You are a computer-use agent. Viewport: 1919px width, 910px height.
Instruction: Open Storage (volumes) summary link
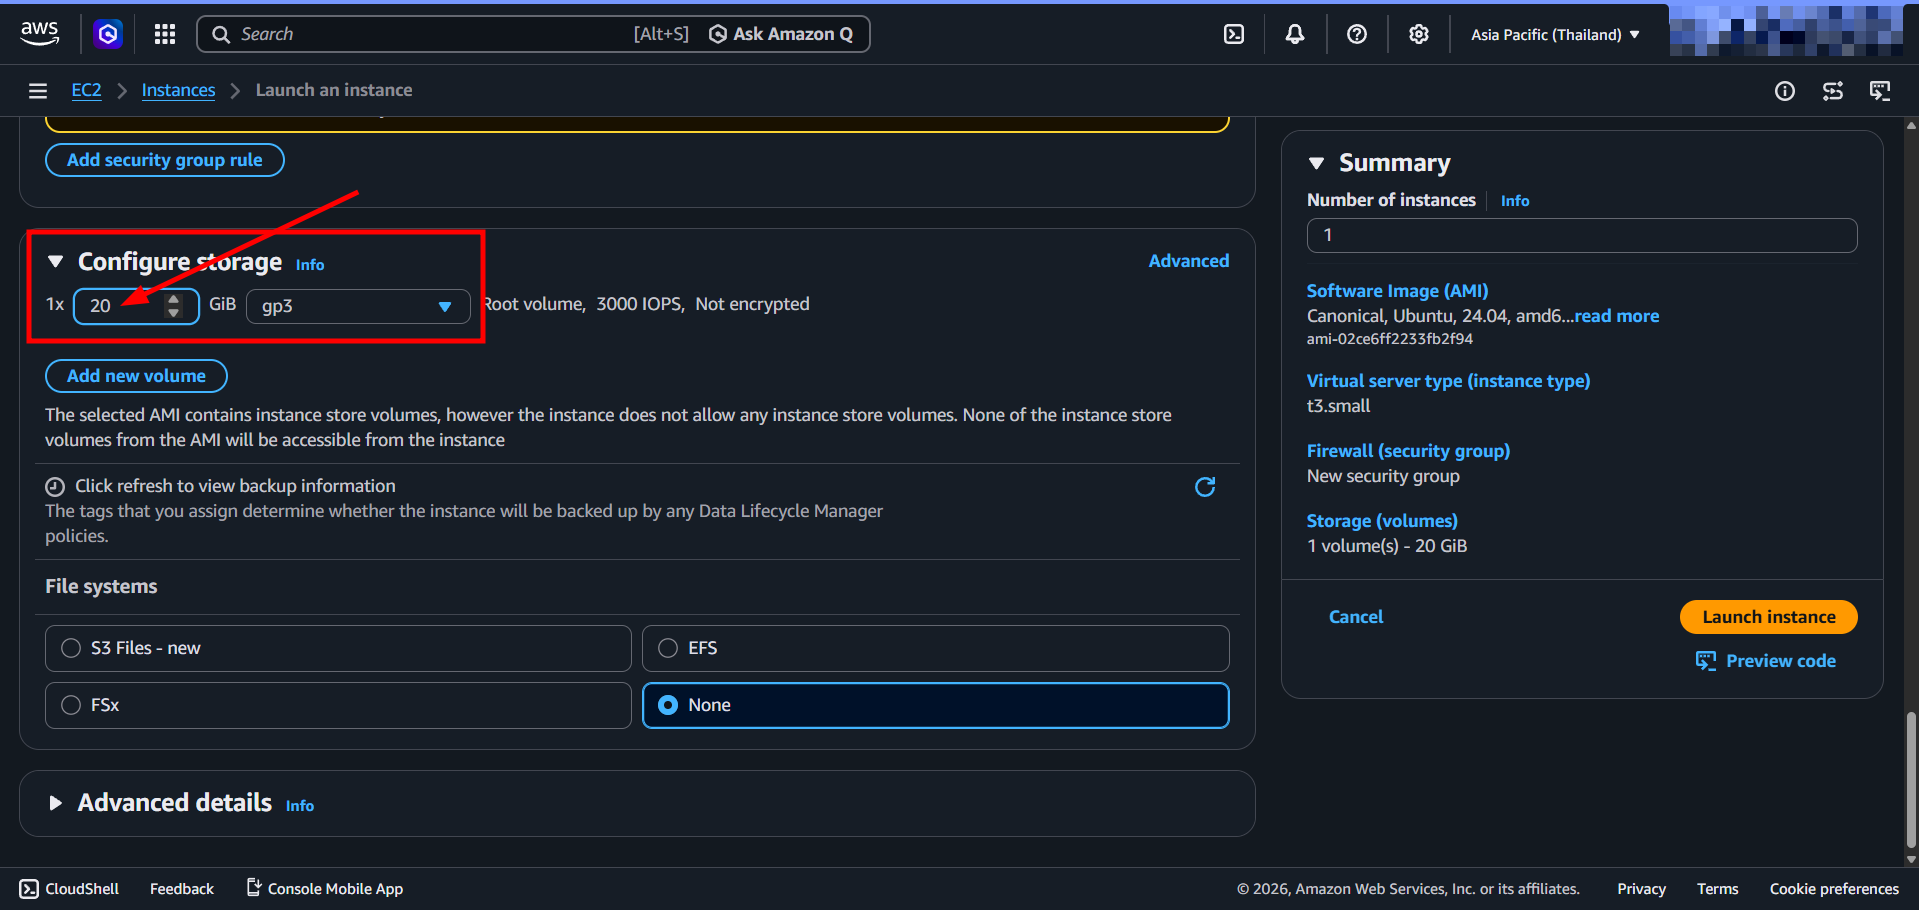coord(1382,521)
